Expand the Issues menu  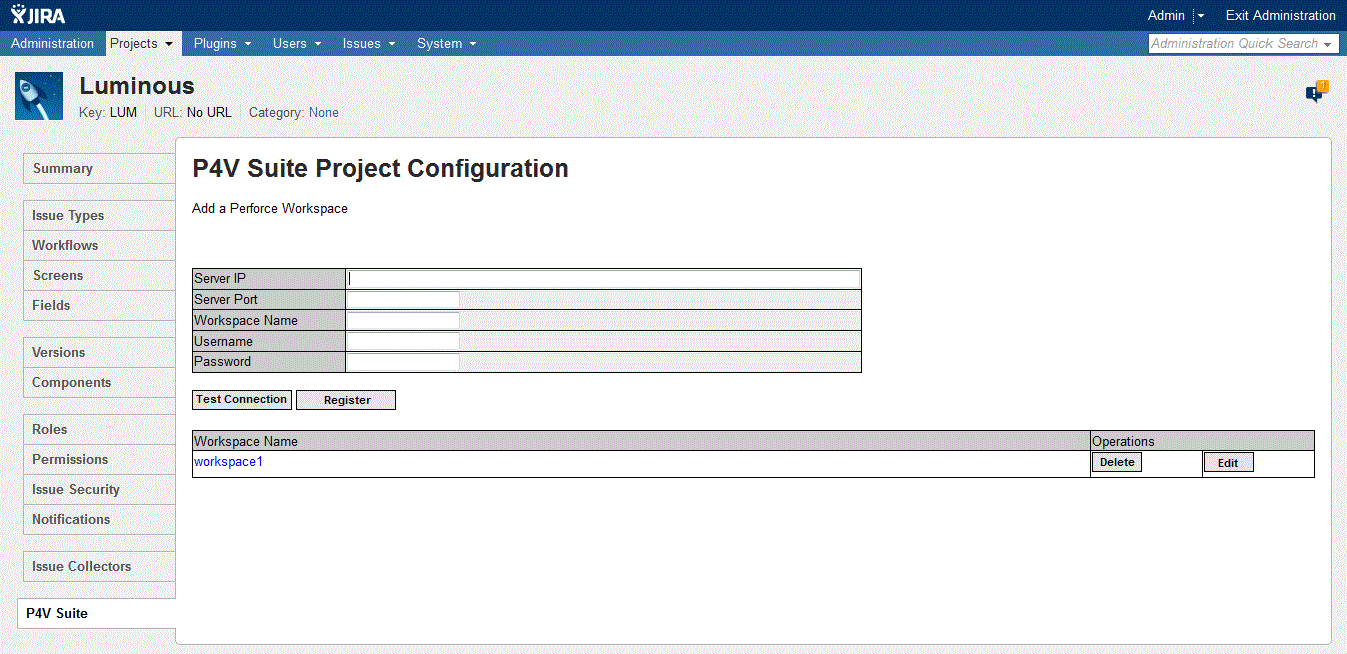pyautogui.click(x=369, y=43)
